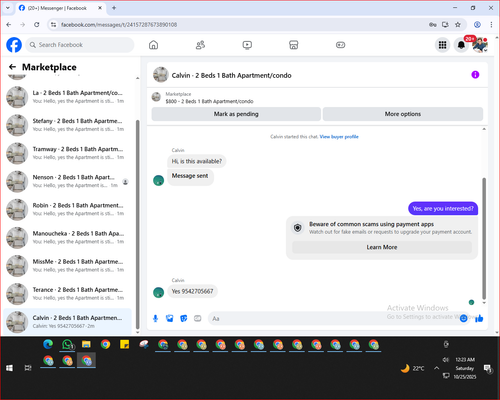Screen dimensions: 500x400
Task: Open the emoji picker in message box
Action: [x=463, y=318]
